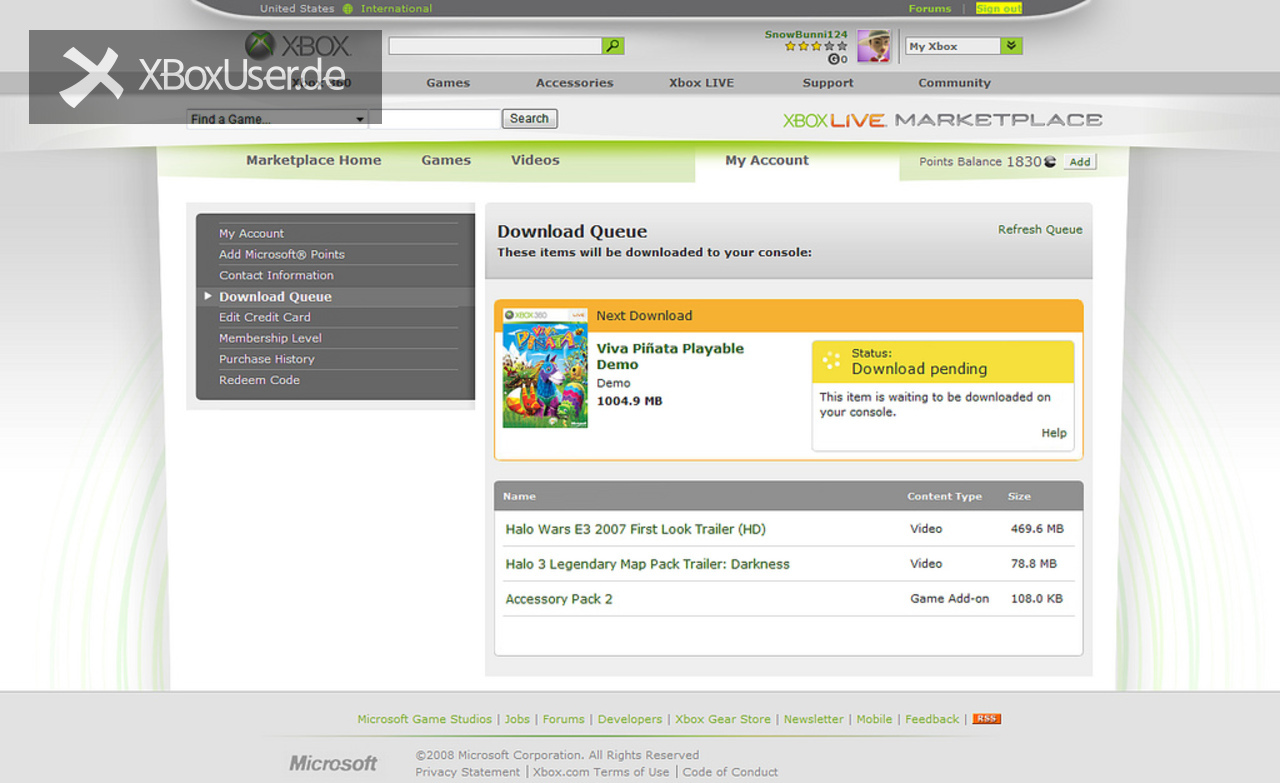Image resolution: width=1280 pixels, height=783 pixels.
Task: Click the 469.6 MB size value
Action: (1037, 529)
